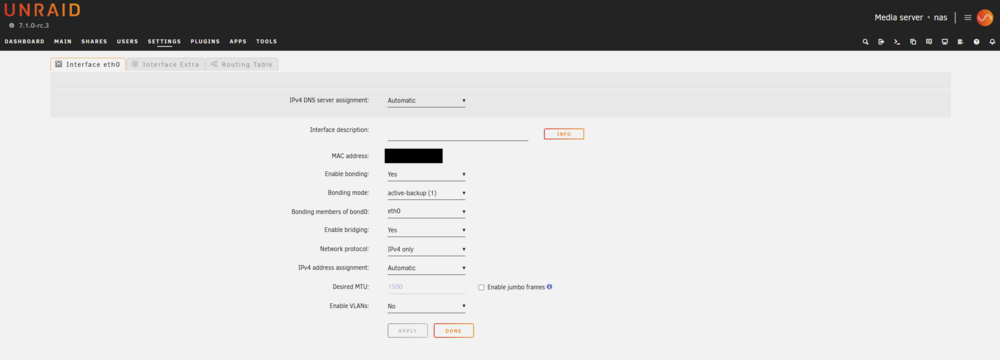The width and height of the screenshot is (1000, 360).
Task: Open the Tools menu item
Action: tap(267, 41)
